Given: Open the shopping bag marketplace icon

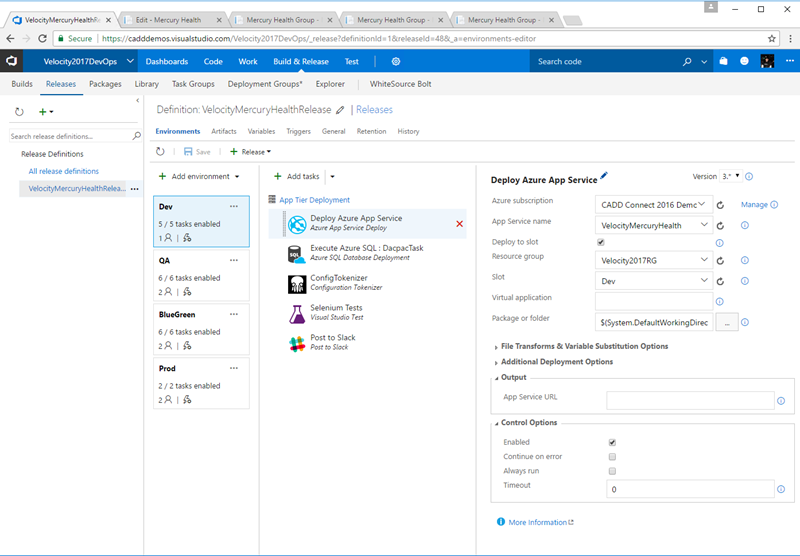Looking at the screenshot, I should coord(723,61).
